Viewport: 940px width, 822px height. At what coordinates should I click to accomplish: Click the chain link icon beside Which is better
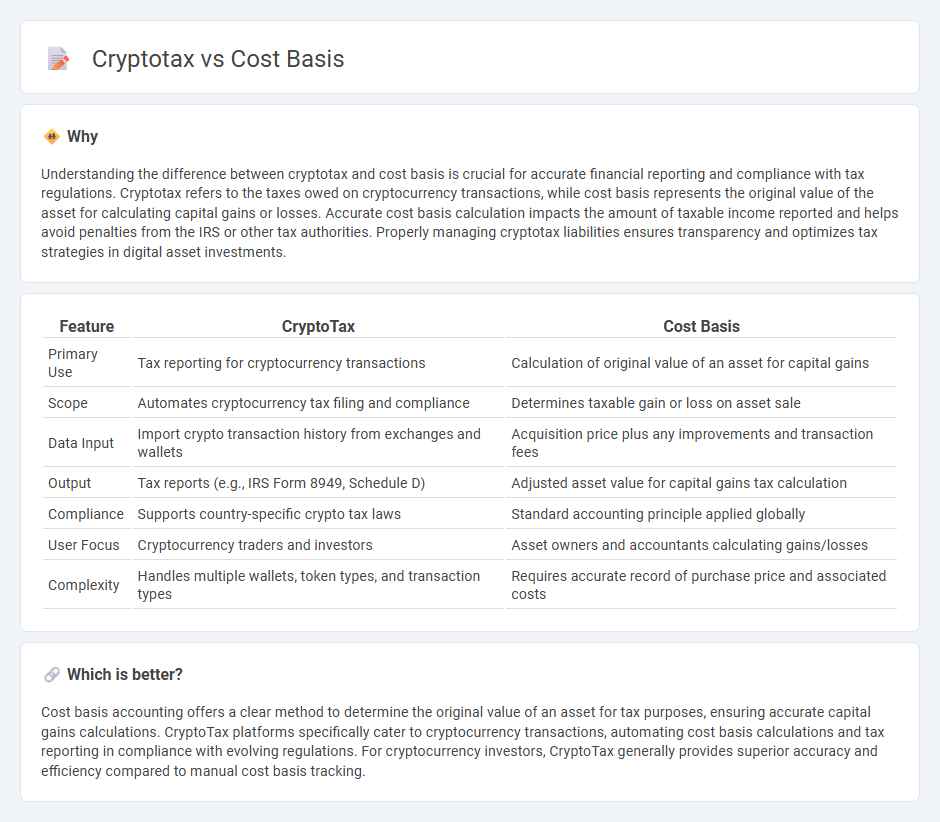52,675
